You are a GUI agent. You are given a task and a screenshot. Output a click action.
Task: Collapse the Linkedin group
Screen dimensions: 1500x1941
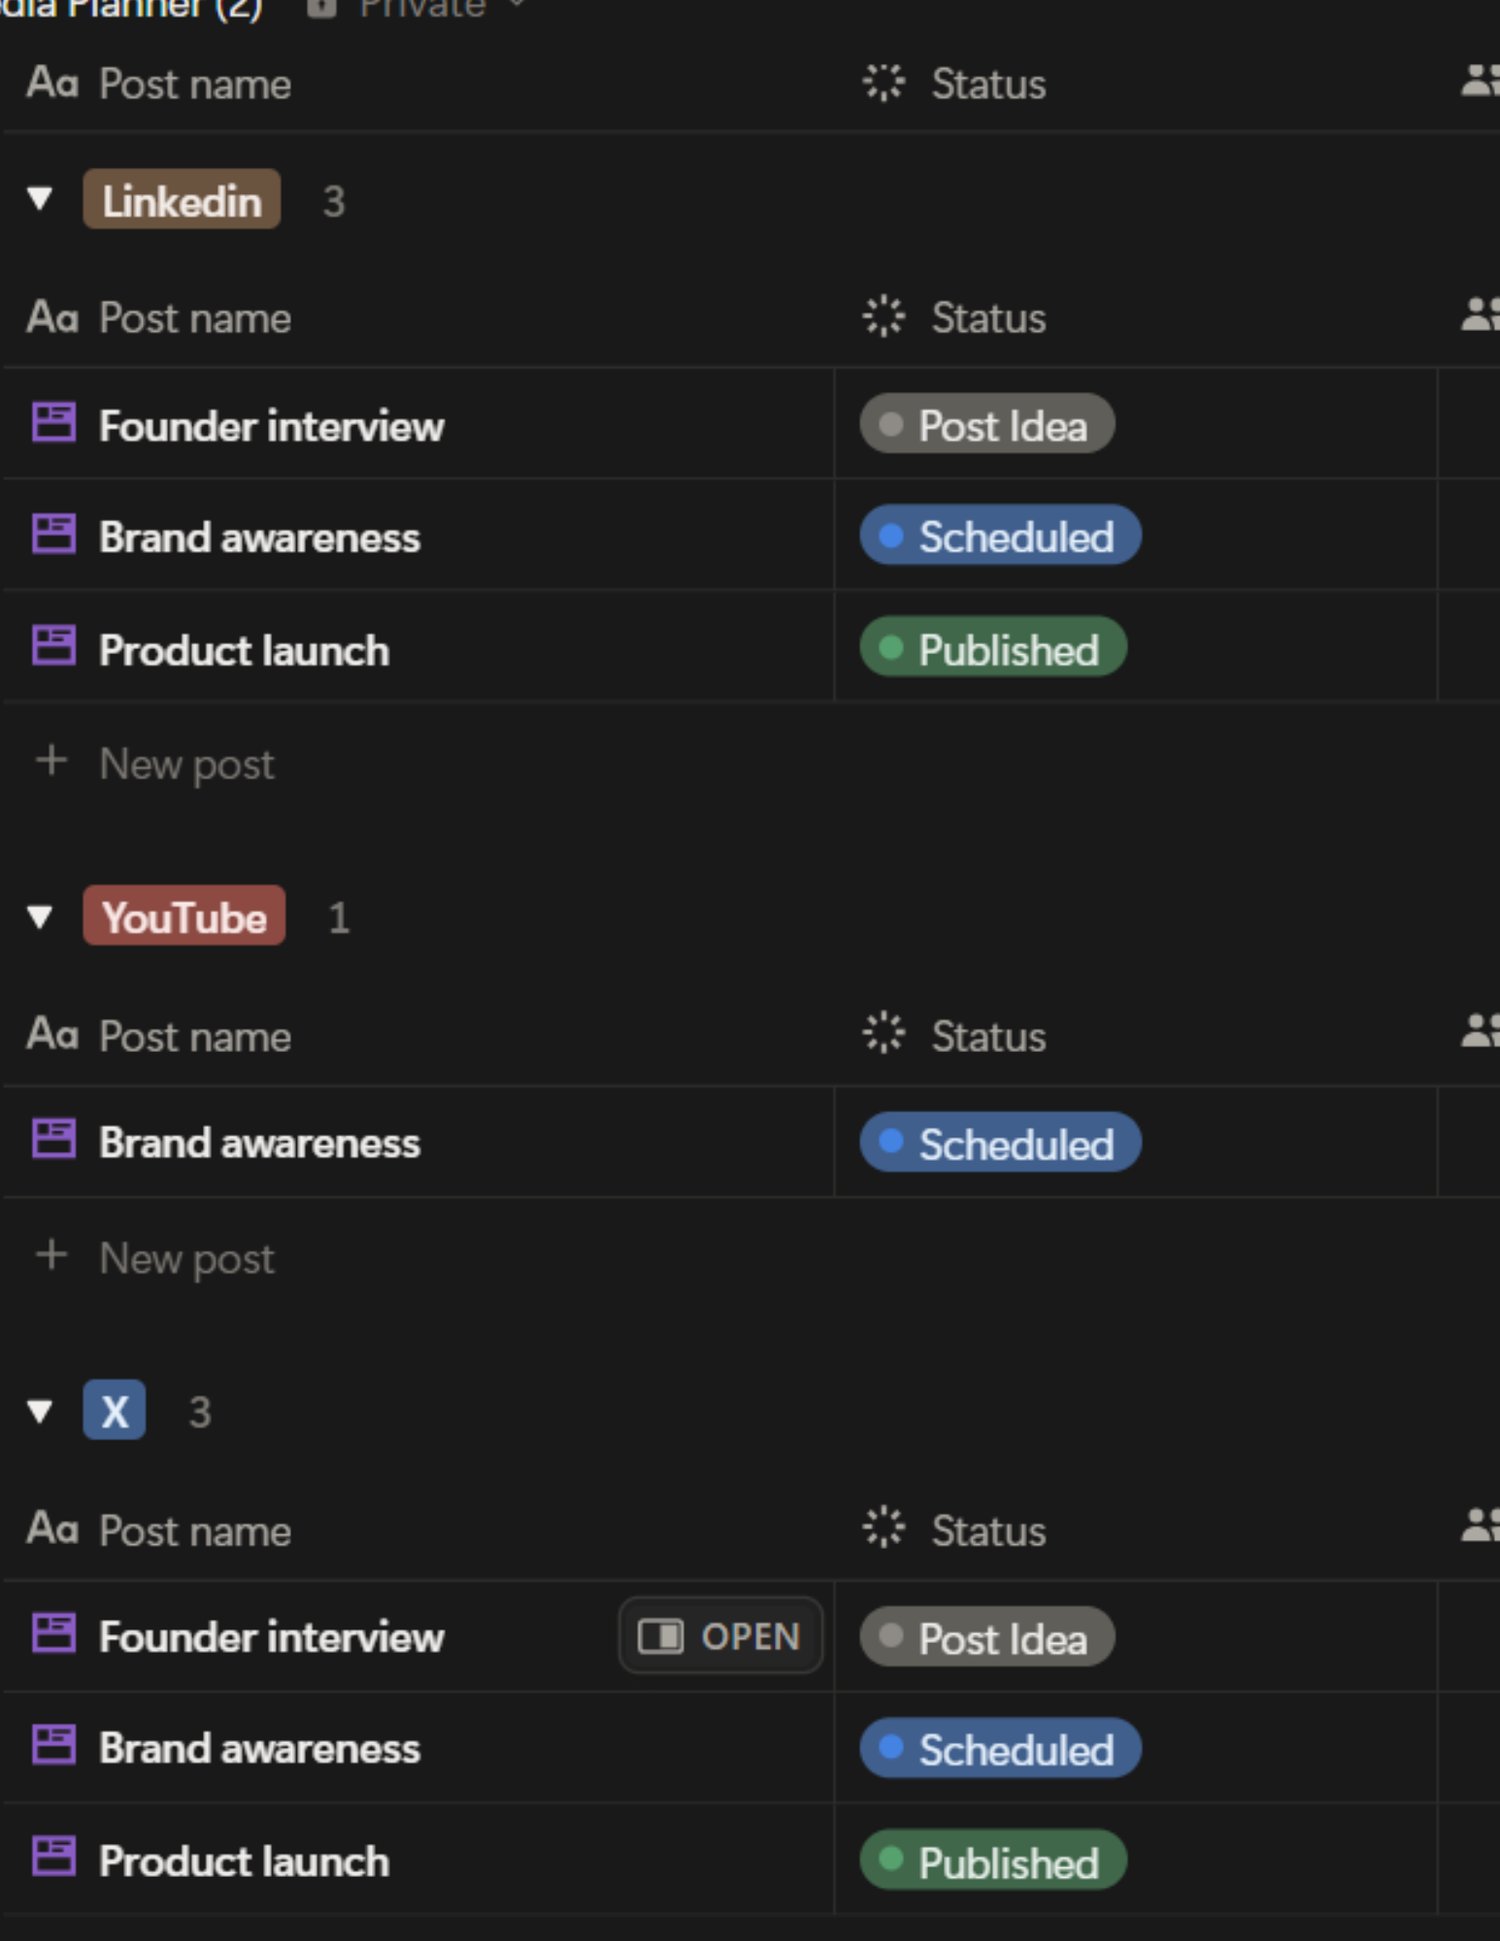pyautogui.click(x=40, y=199)
